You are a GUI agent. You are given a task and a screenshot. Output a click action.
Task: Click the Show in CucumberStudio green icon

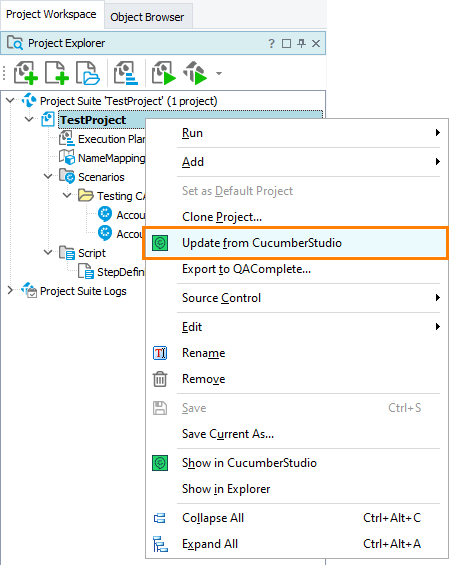coord(160,463)
